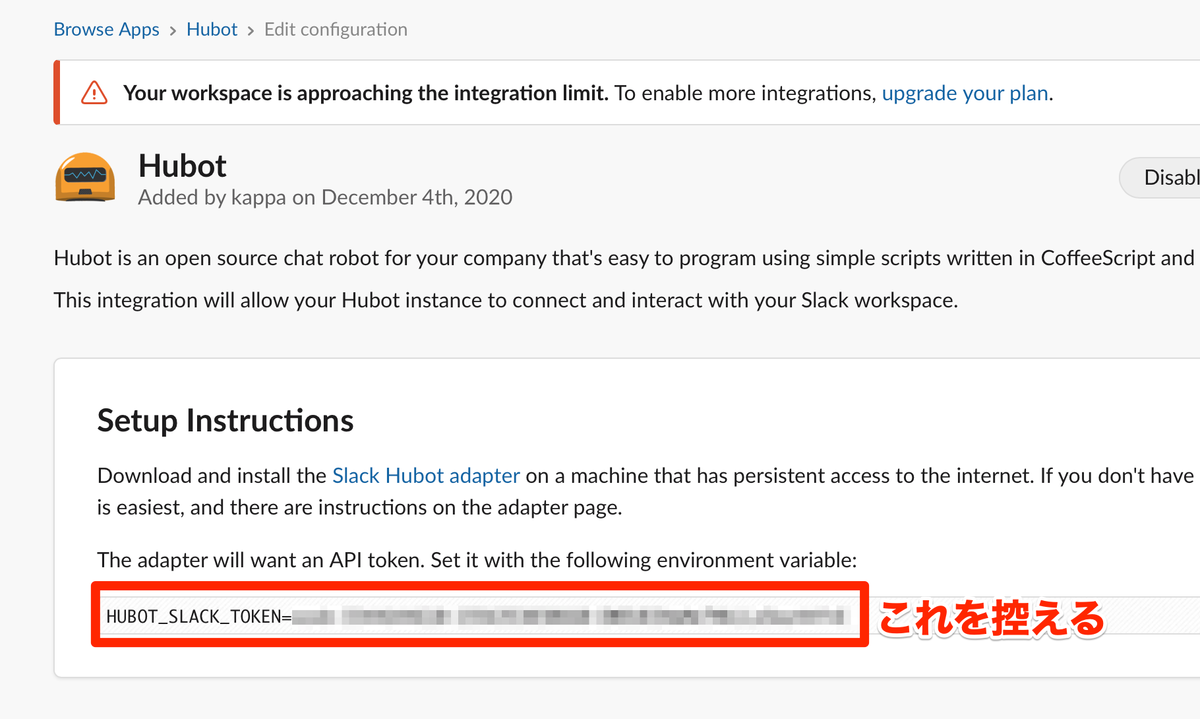Click the Setup Instructions heading

click(225, 420)
